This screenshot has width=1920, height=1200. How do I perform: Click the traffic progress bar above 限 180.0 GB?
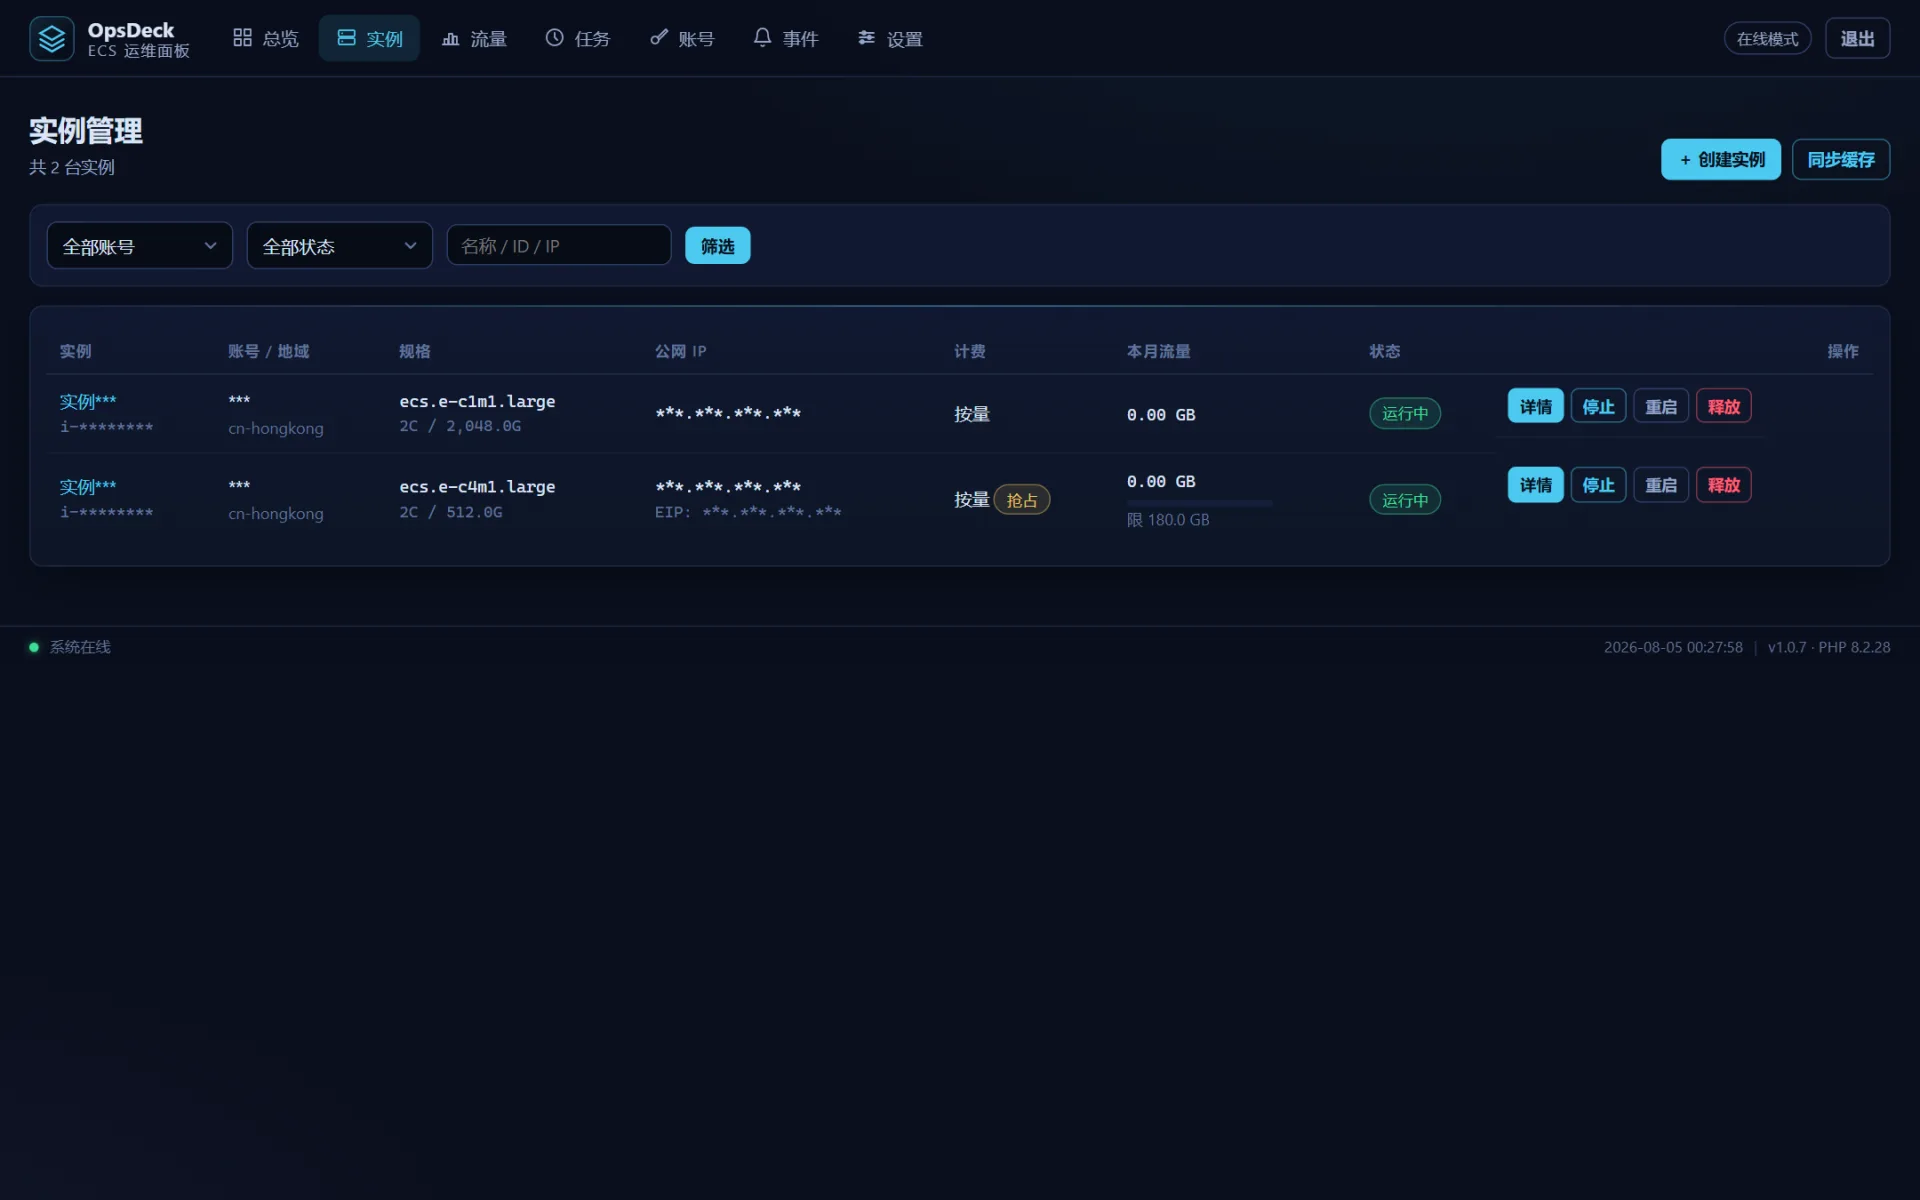(1200, 503)
